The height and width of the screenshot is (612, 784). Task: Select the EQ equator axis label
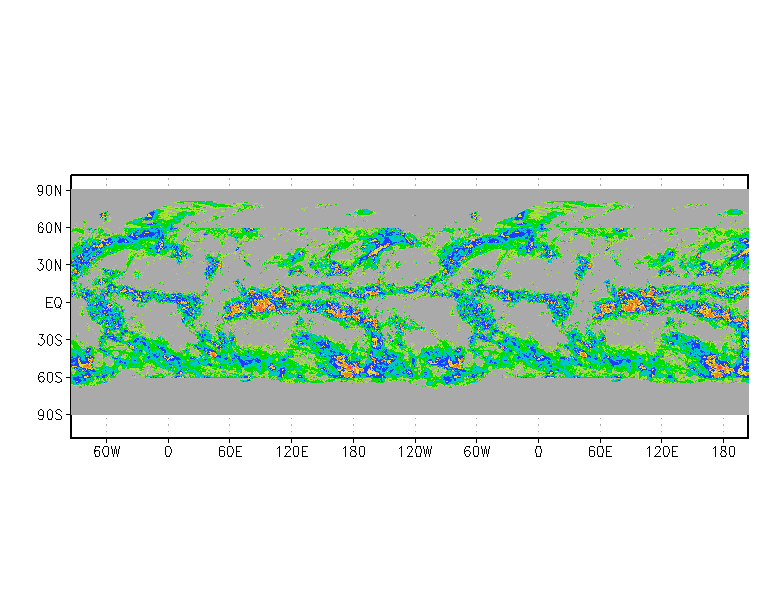55,303
